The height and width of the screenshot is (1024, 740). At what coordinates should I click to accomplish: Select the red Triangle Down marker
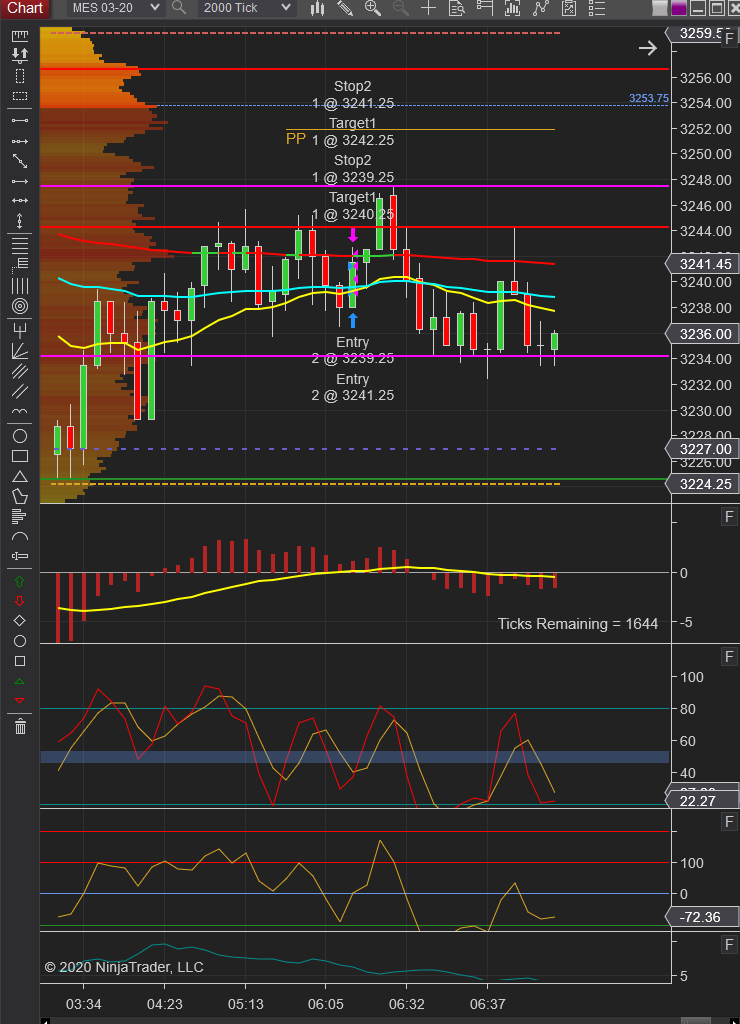click(x=20, y=700)
